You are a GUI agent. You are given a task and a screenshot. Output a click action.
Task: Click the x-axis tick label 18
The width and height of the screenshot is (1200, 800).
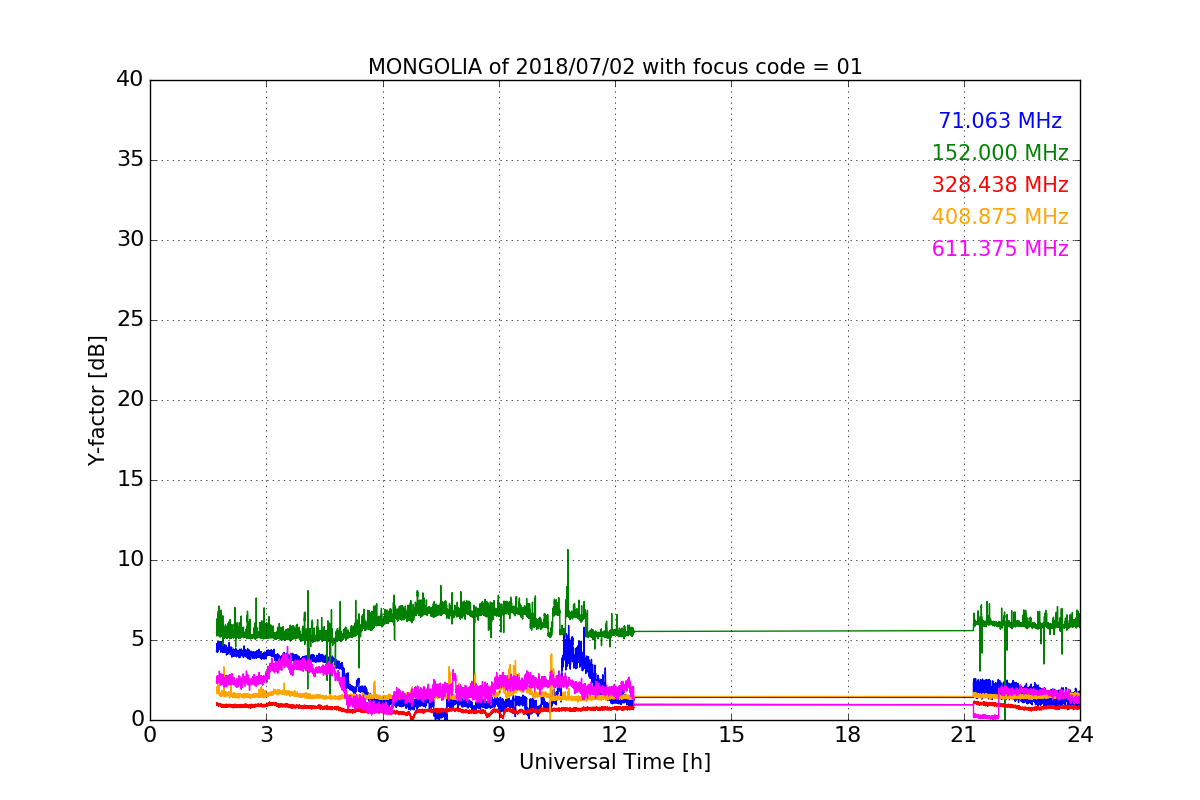coord(848,735)
